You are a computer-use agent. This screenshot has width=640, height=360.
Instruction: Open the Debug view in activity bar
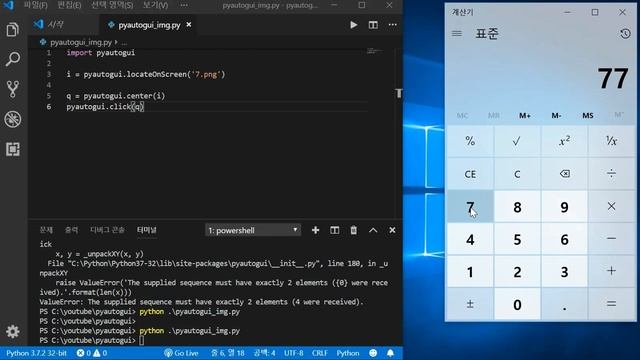click(13, 119)
